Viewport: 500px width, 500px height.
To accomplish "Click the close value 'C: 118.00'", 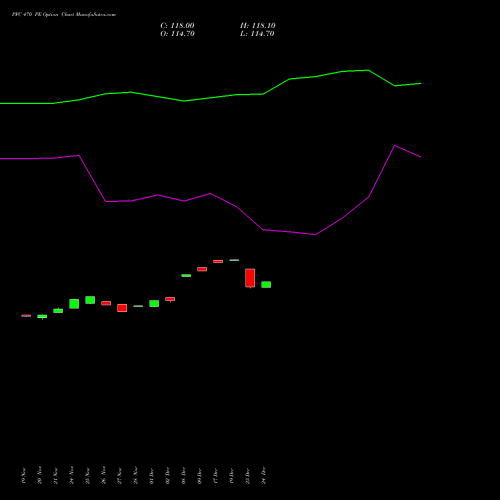I will pos(177,26).
